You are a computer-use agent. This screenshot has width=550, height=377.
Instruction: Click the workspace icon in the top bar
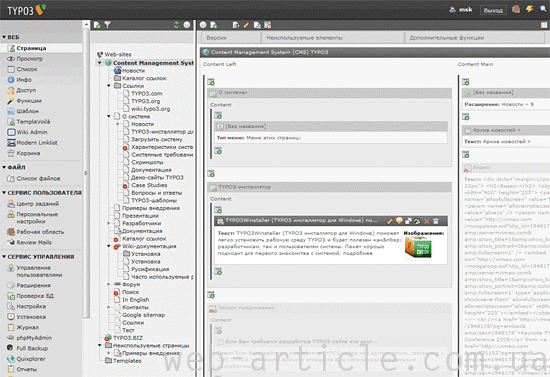516,9
